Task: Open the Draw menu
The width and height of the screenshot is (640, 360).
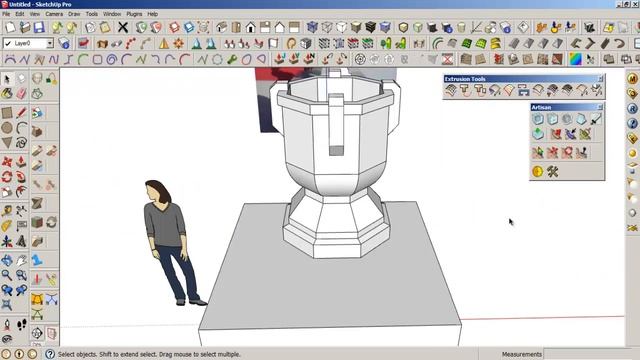Action: point(74,14)
